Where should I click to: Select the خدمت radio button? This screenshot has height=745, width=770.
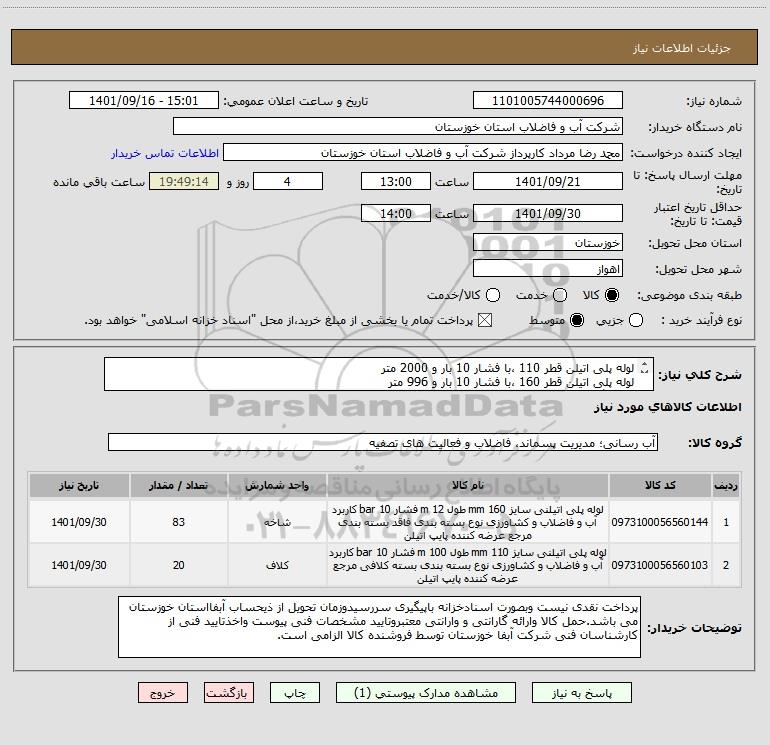click(560, 295)
